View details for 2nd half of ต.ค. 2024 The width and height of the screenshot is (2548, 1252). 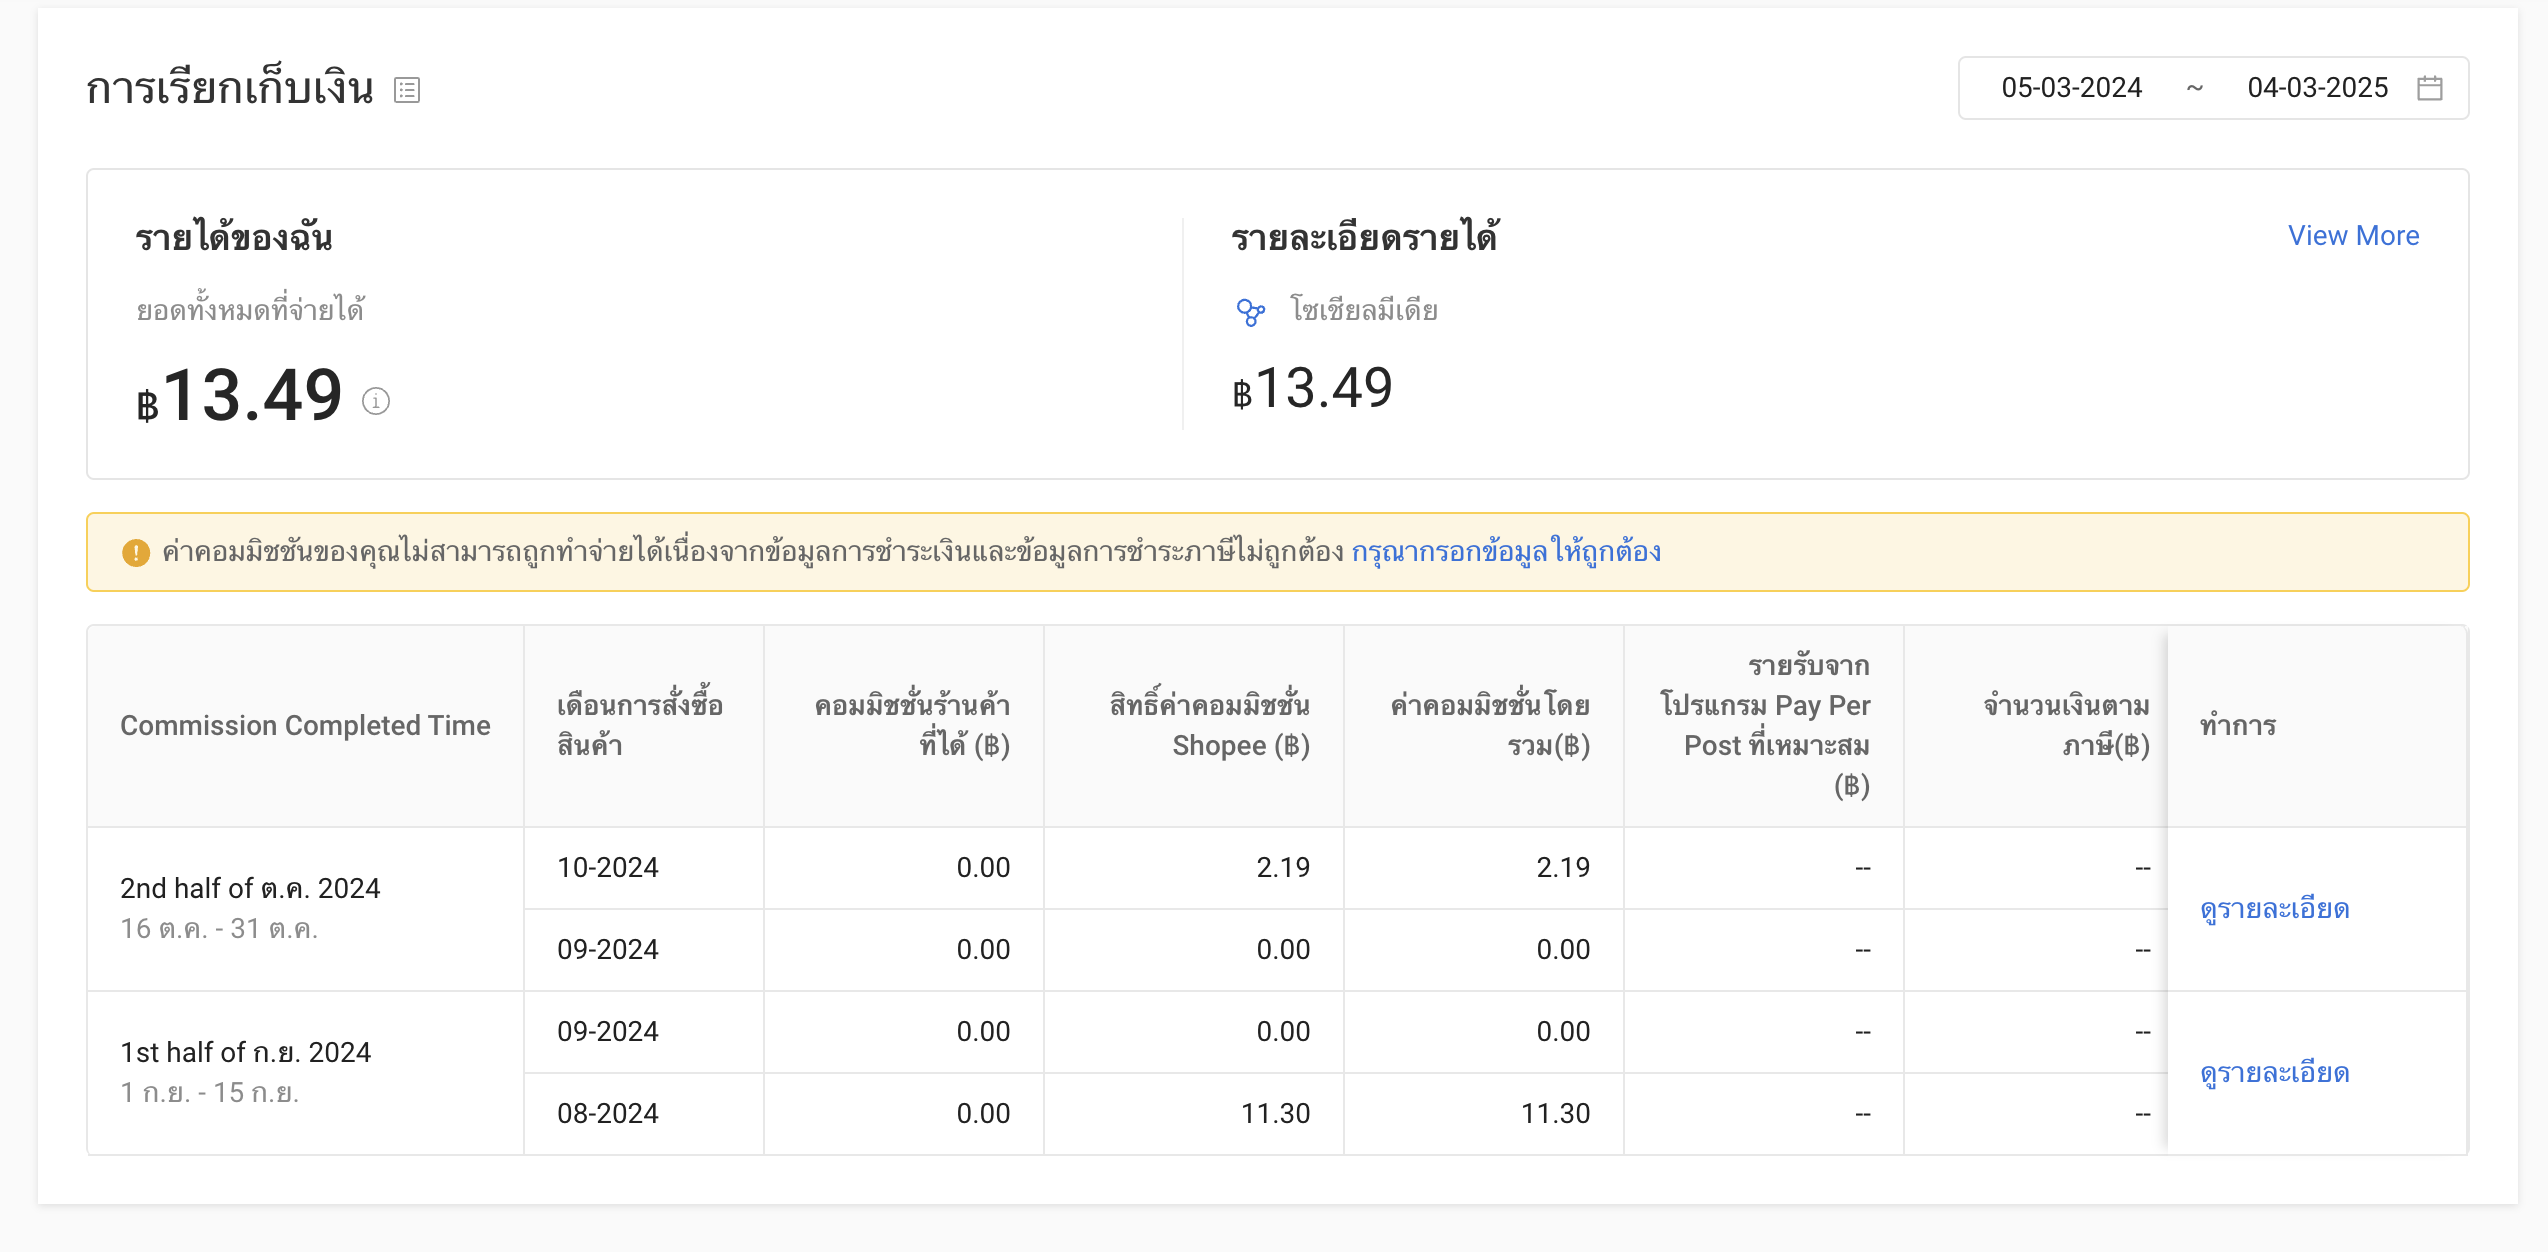pyautogui.click(x=2274, y=909)
